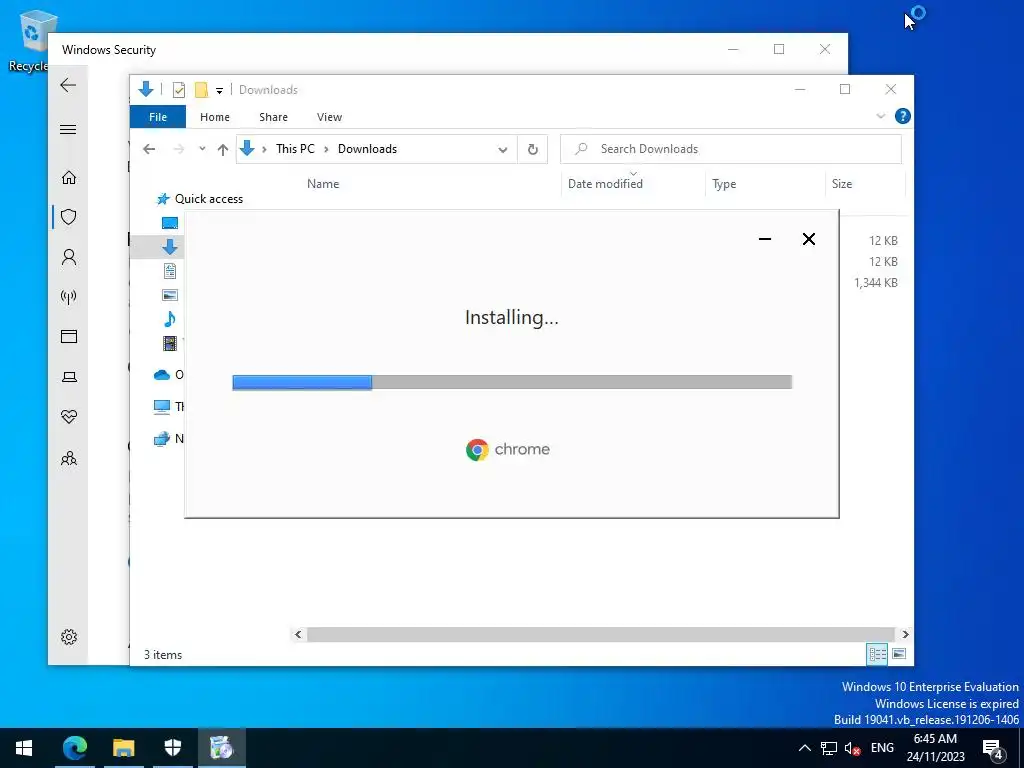Open Firewall & network protection icon
This screenshot has width=1024, height=768.
tap(69, 297)
